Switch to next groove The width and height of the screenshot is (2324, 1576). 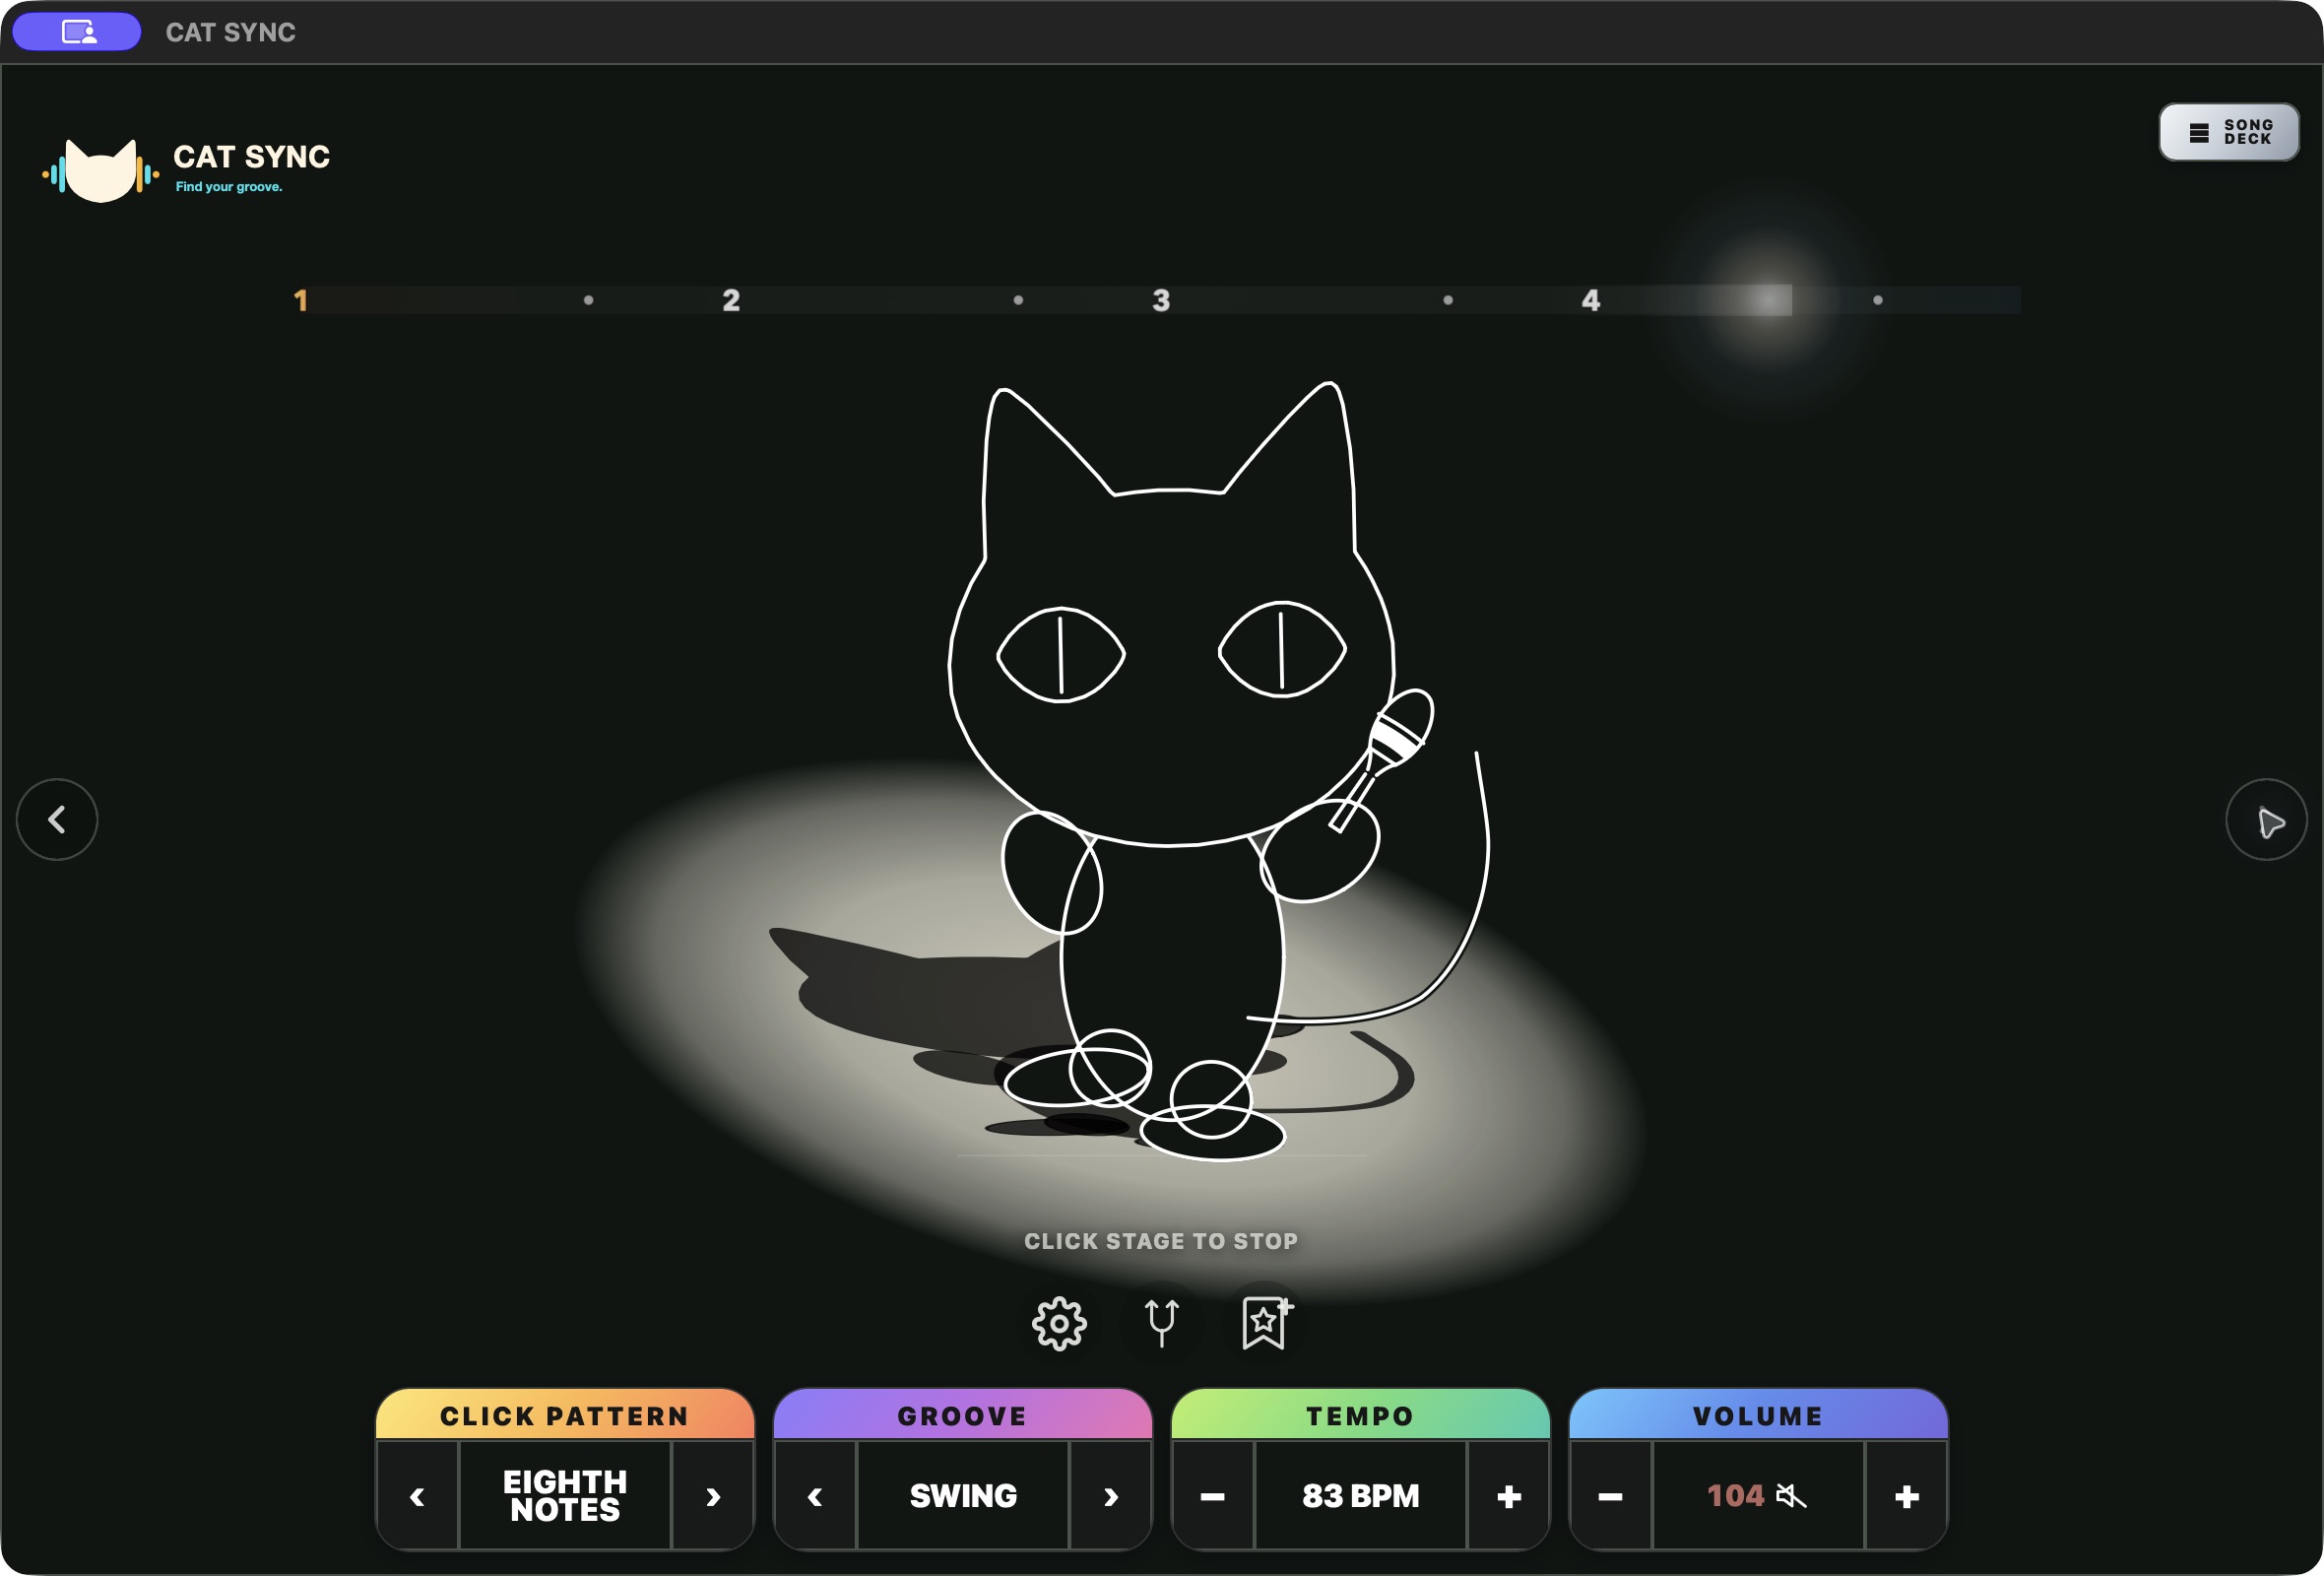tap(1110, 1496)
